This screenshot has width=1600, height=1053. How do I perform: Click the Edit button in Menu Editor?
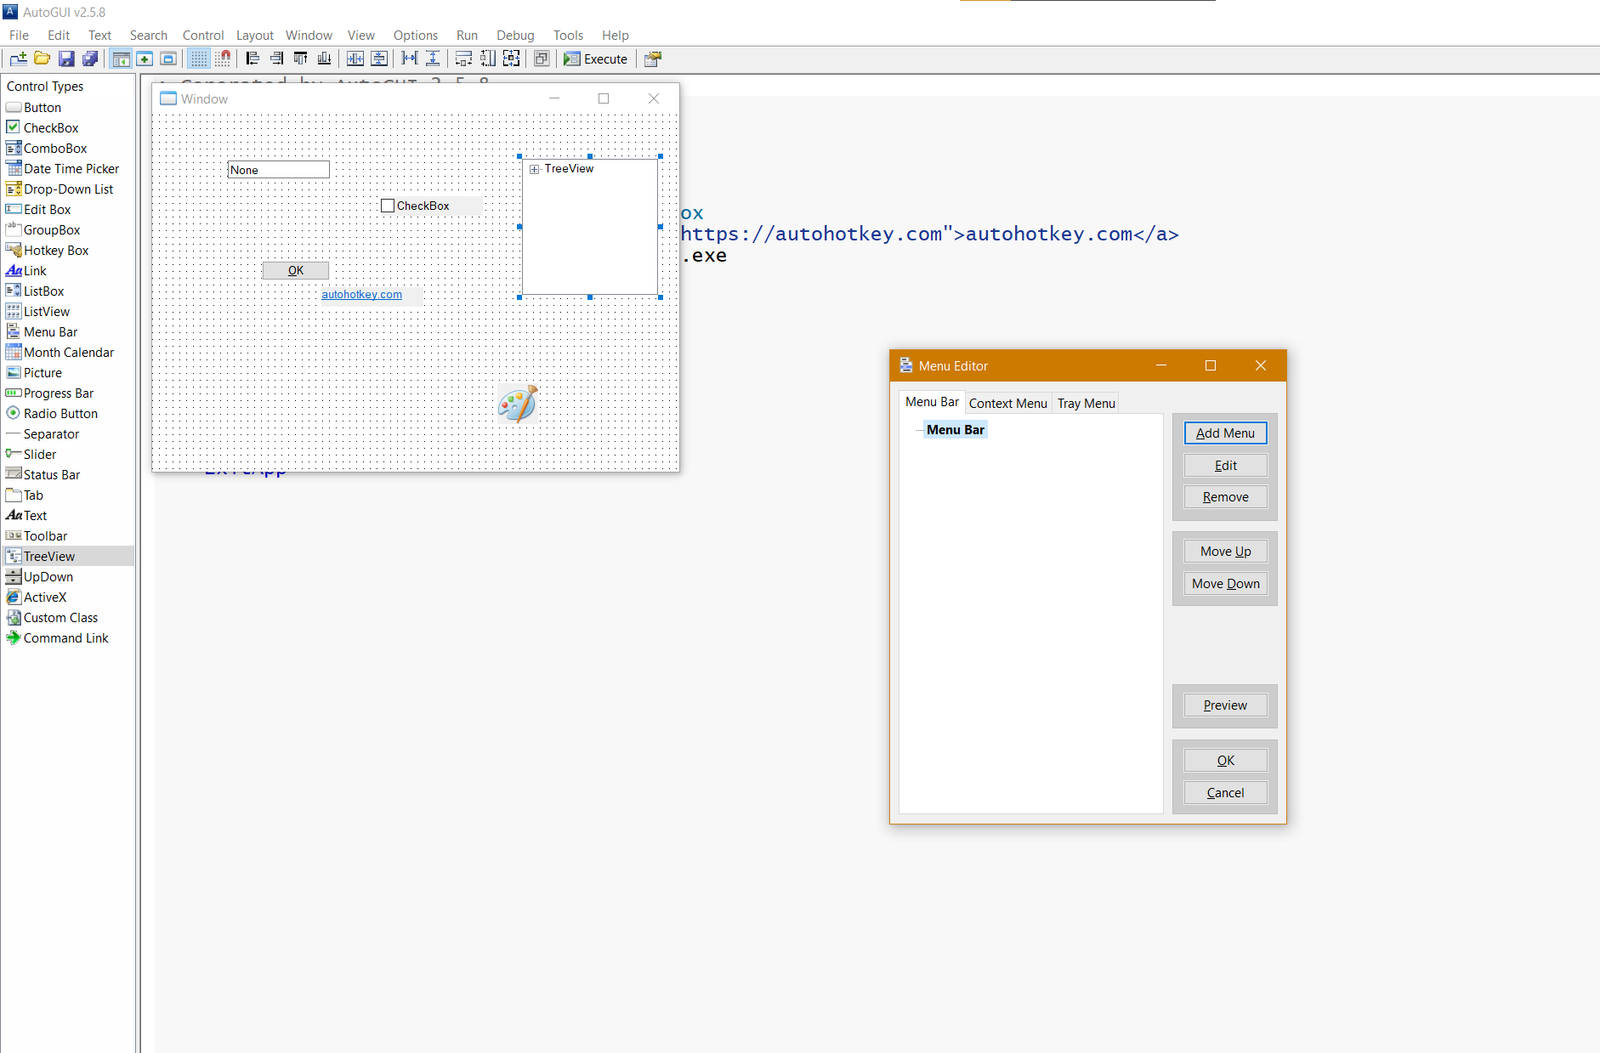click(x=1225, y=465)
